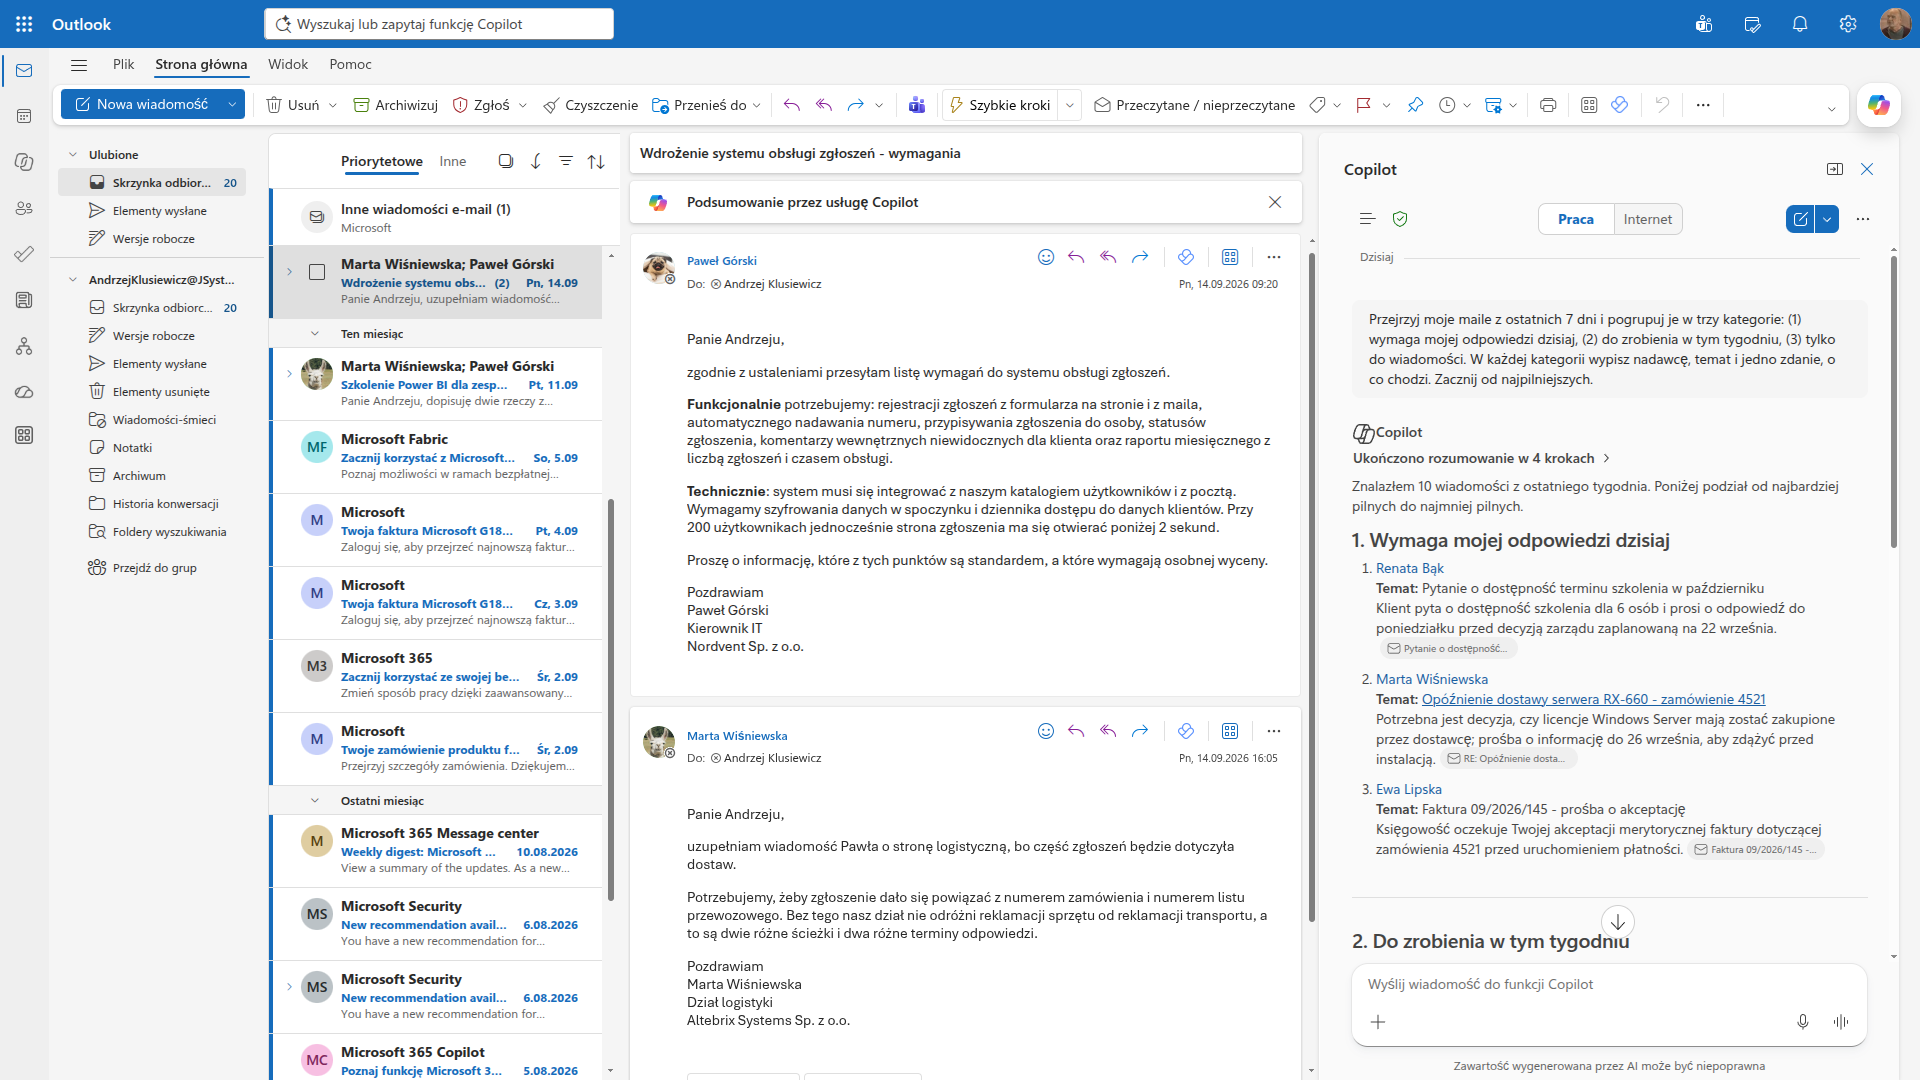Click message list filter icon
The height and width of the screenshot is (1080, 1920).
point(566,161)
